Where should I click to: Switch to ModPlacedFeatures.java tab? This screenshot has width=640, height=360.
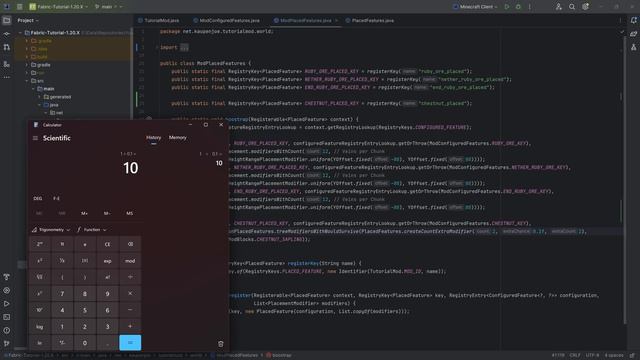point(305,20)
